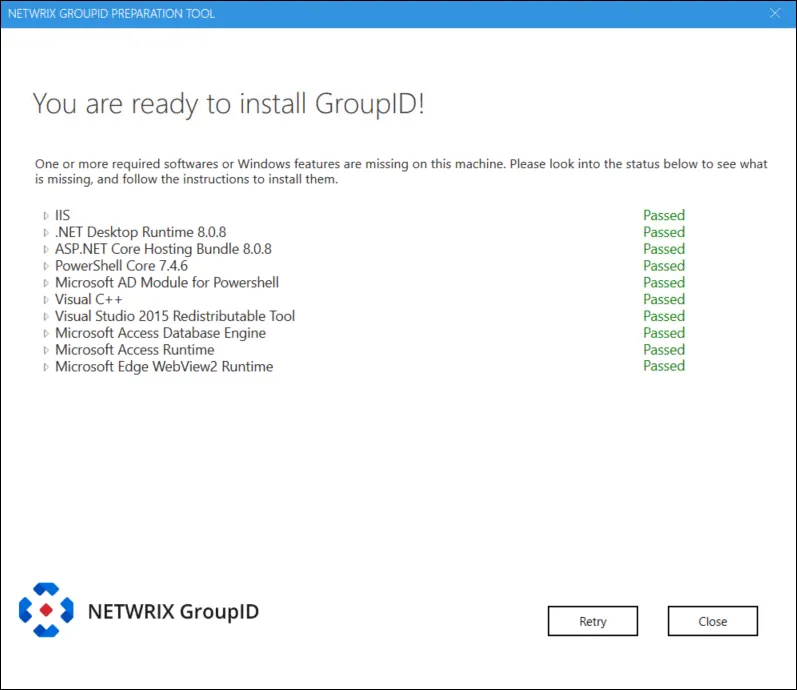Click Passed status for Microsoft AD Module
Screen dimensions: 797x690
tap(664, 282)
